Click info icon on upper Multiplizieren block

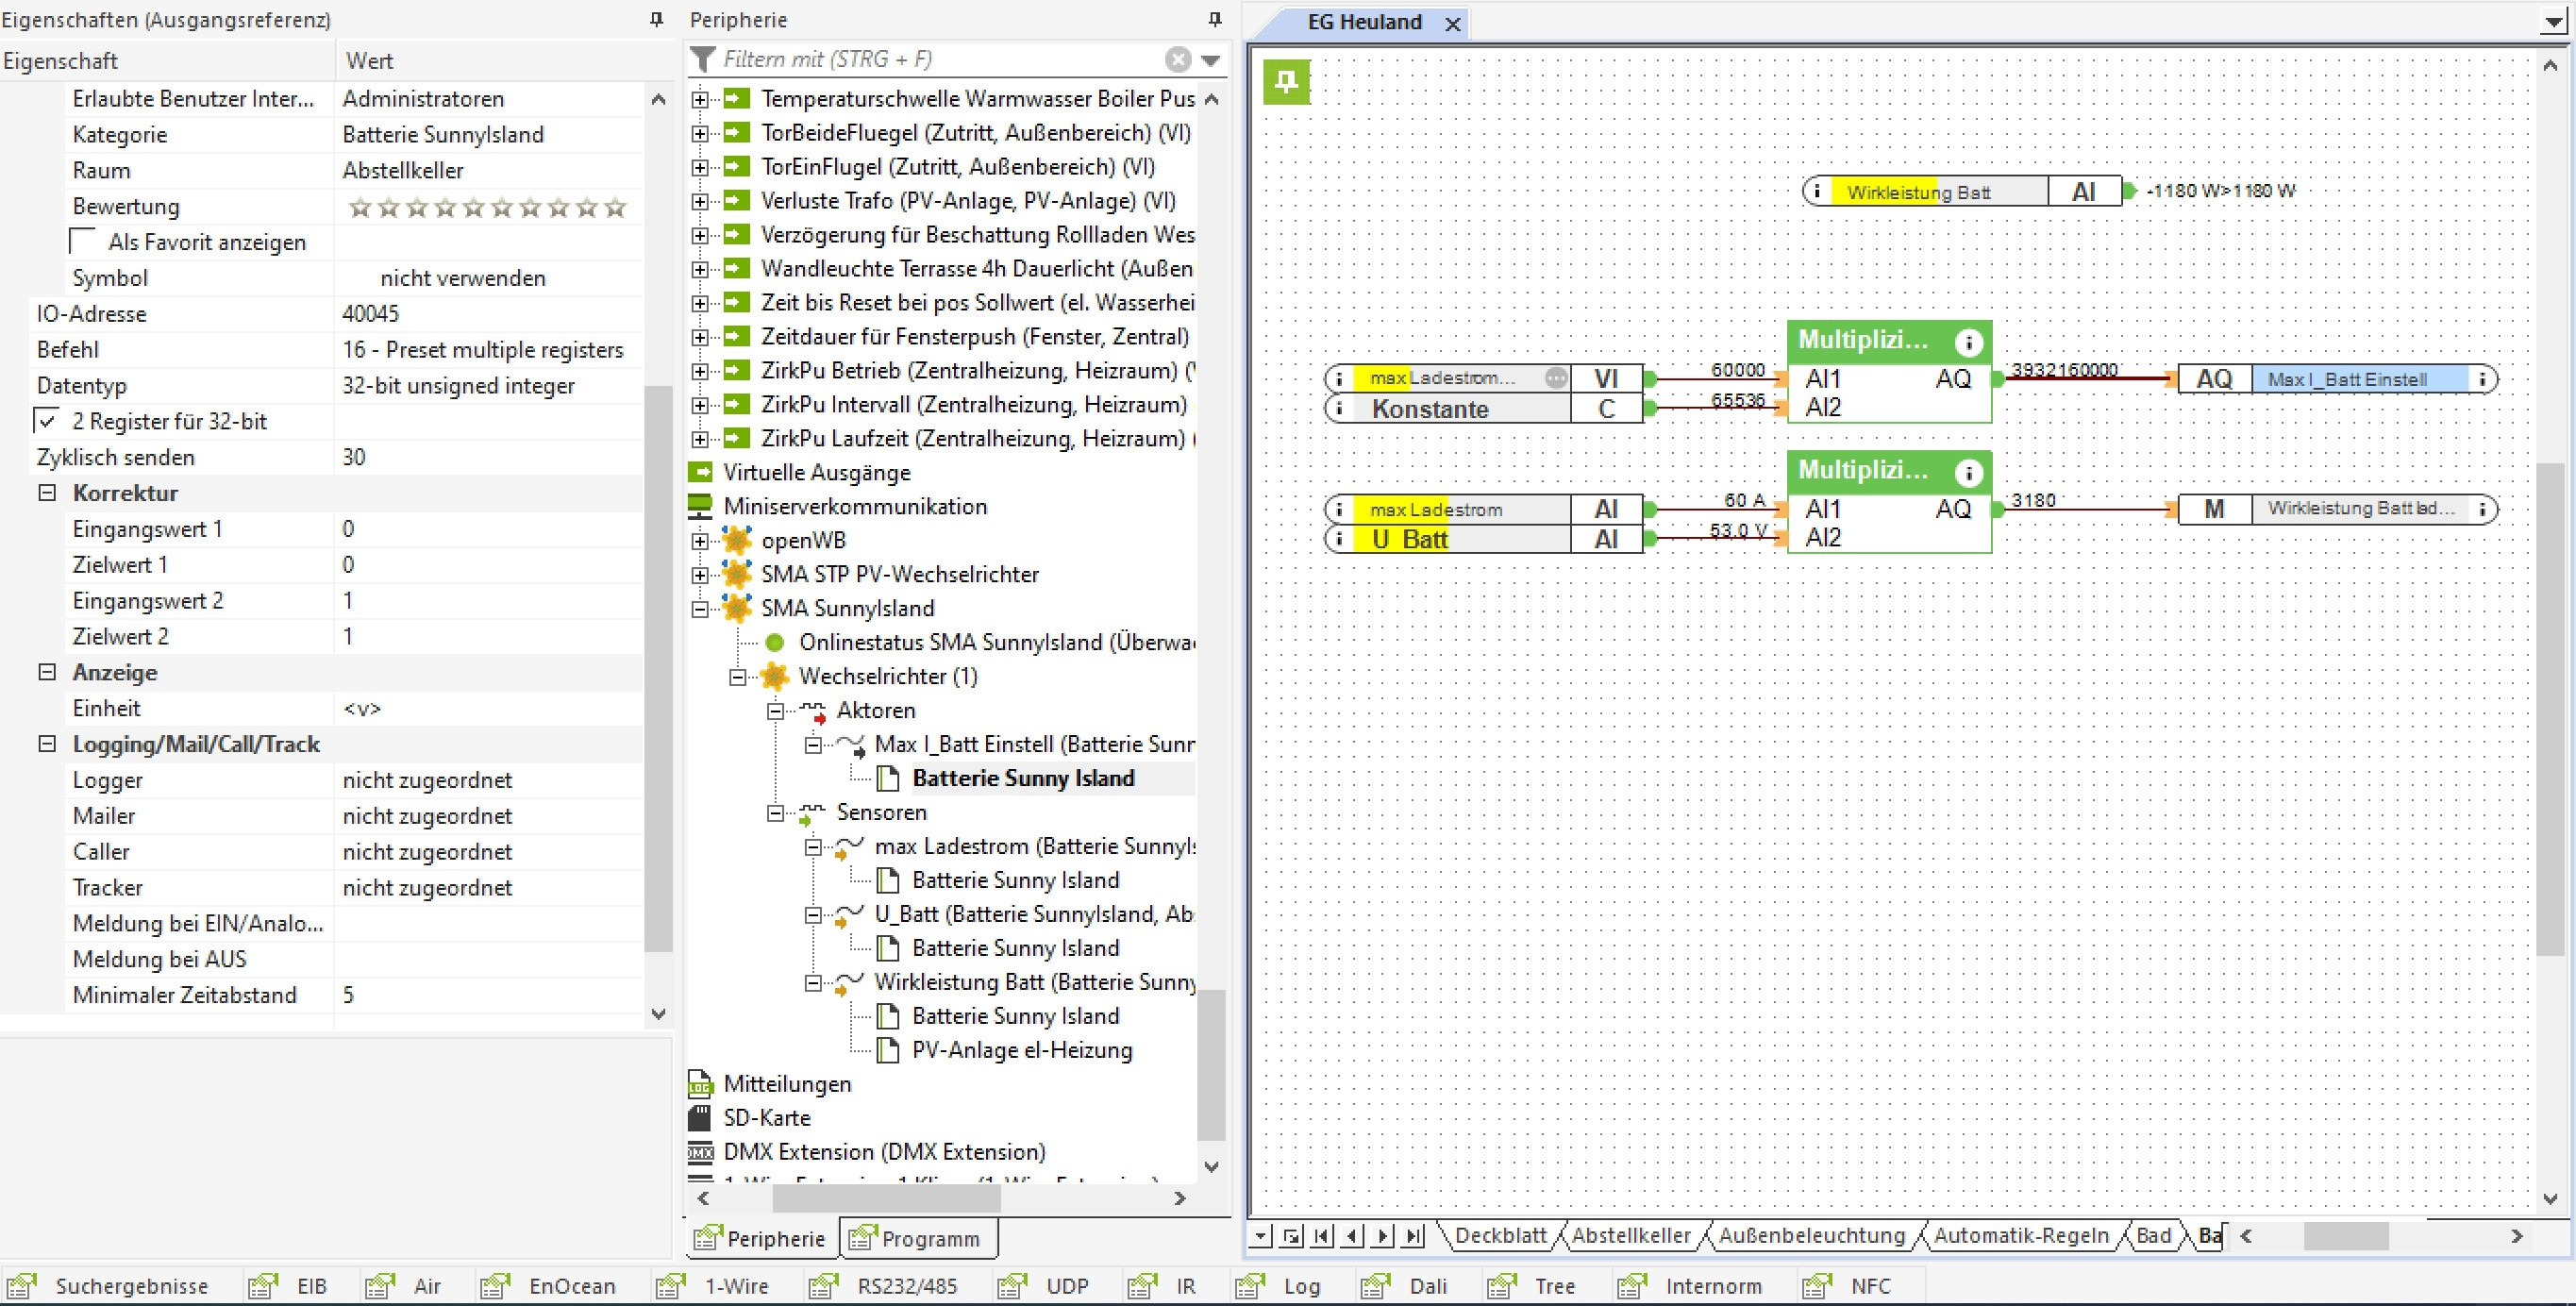click(x=1967, y=343)
